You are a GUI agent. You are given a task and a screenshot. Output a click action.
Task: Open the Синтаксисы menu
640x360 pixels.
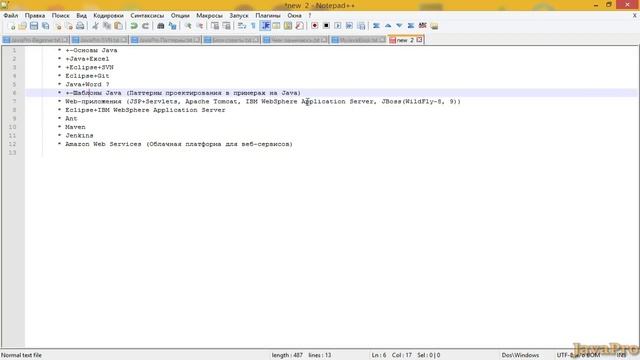[x=147, y=16]
